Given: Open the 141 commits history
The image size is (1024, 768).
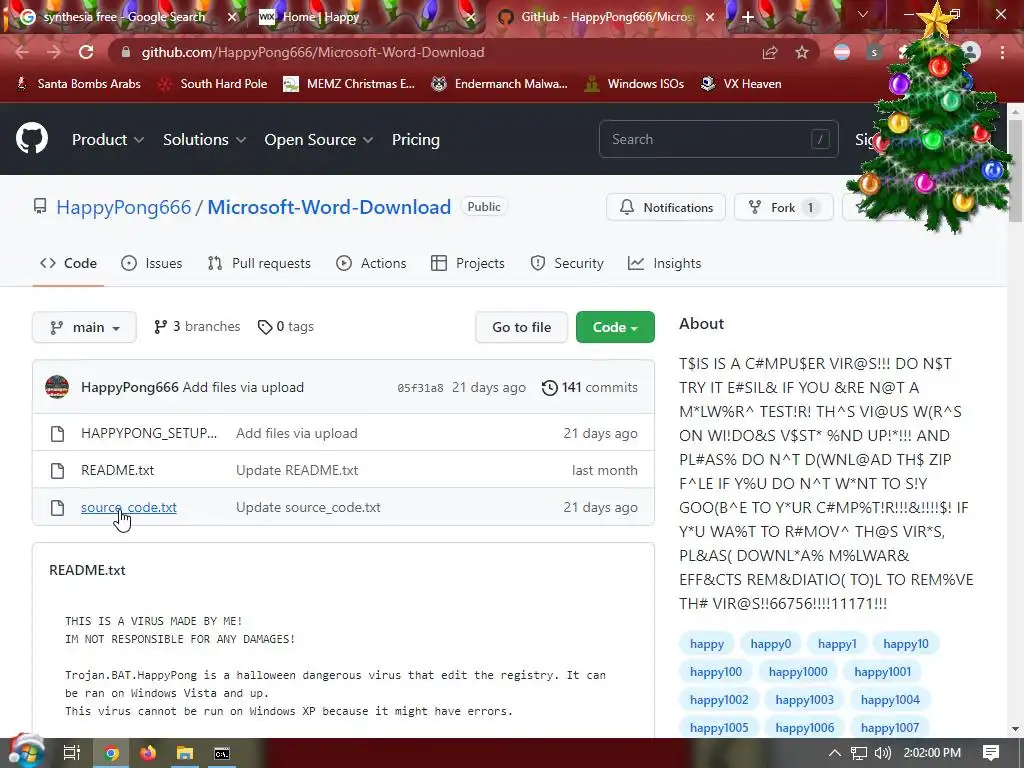Looking at the screenshot, I should [x=590, y=387].
